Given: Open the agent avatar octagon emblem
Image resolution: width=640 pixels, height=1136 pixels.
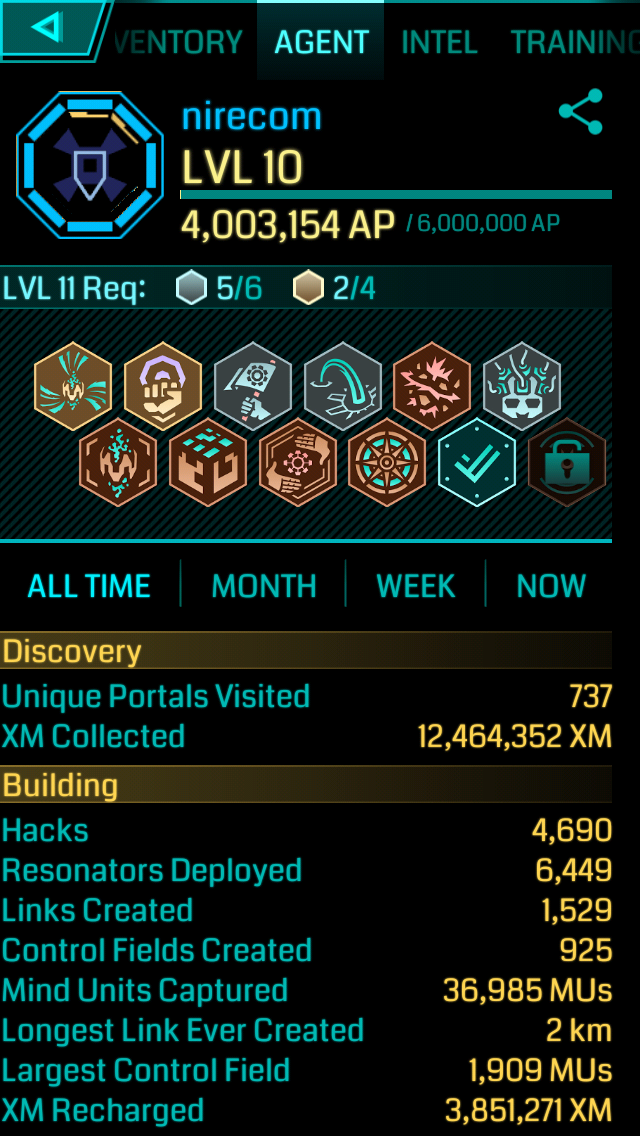Looking at the screenshot, I should (91, 164).
